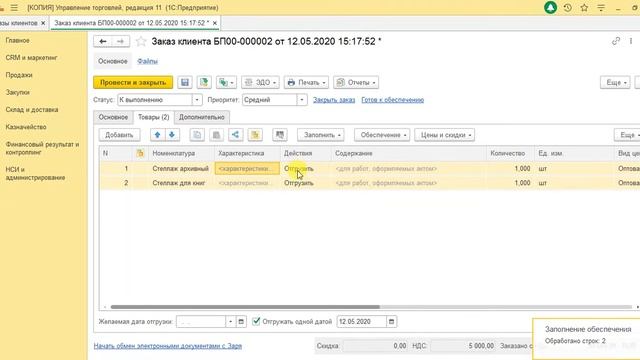Expand Приоритет dropdown arrow
Image resolution: width=640 pixels, height=360 pixels.
302,100
